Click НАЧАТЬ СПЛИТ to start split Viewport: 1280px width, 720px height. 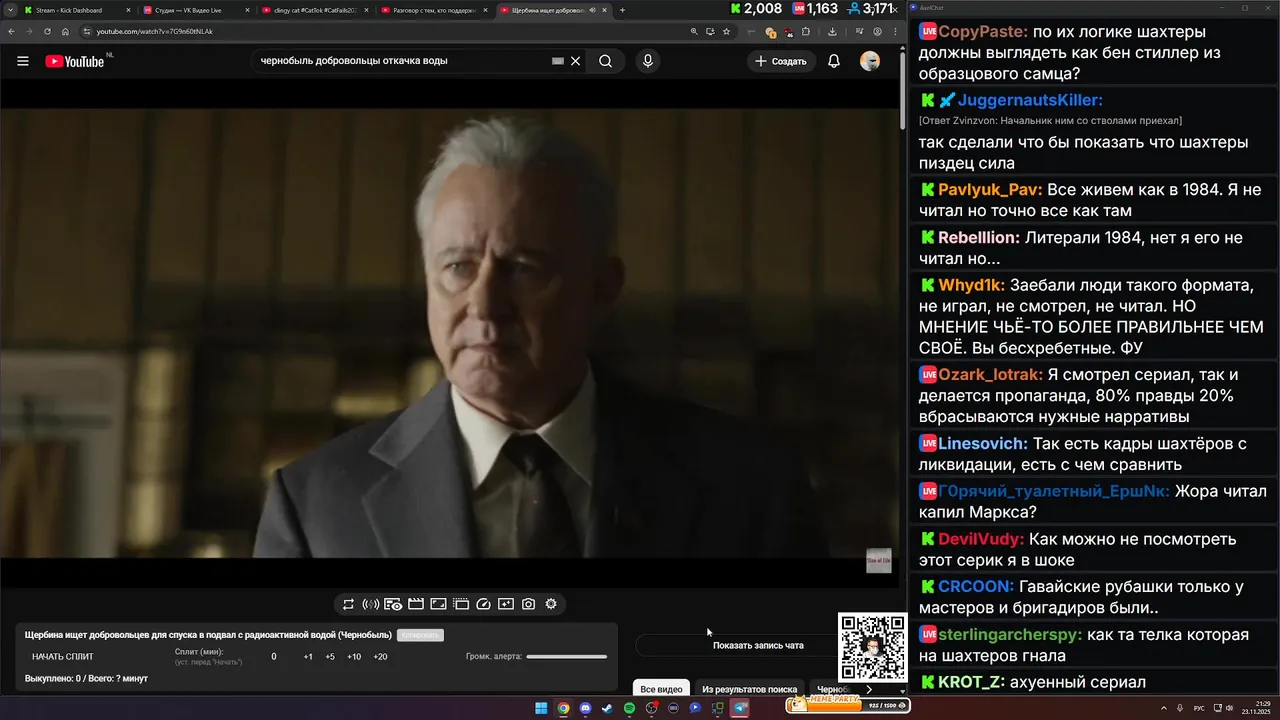(63, 657)
